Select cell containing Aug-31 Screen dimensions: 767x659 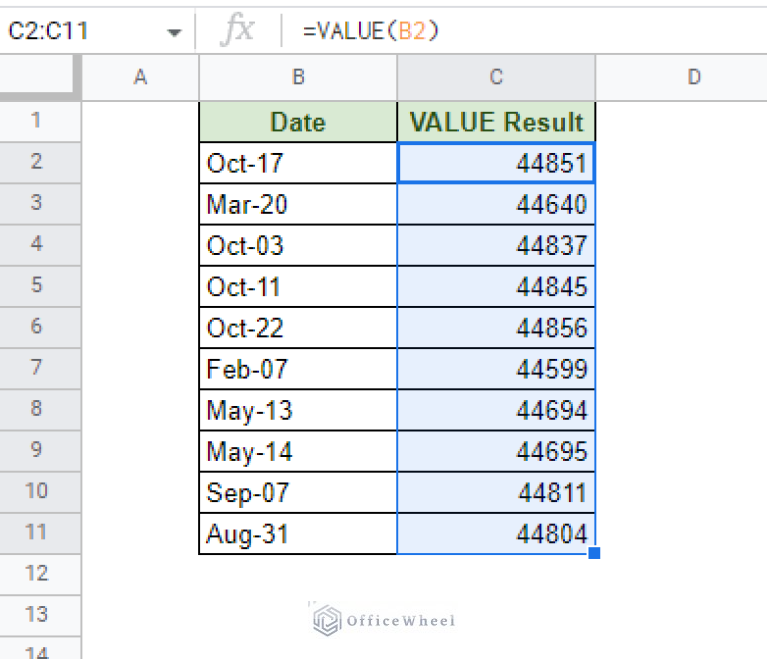click(298, 534)
